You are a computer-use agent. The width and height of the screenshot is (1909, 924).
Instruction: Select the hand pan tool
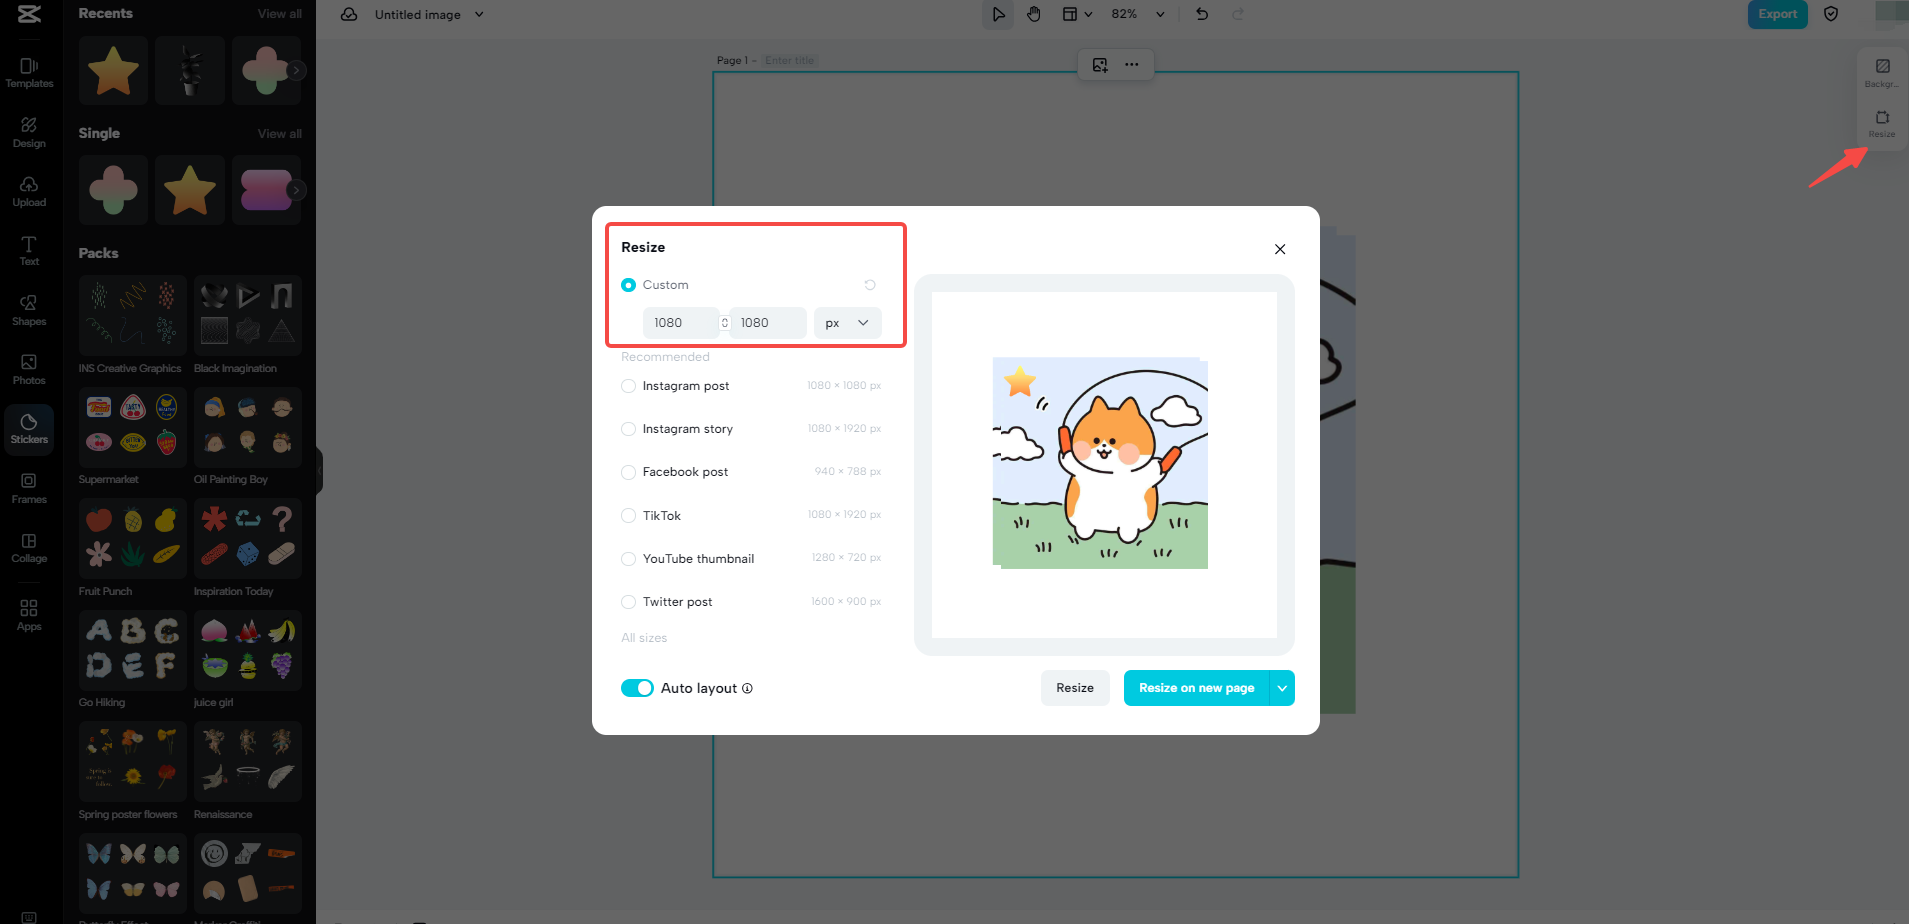click(1034, 14)
